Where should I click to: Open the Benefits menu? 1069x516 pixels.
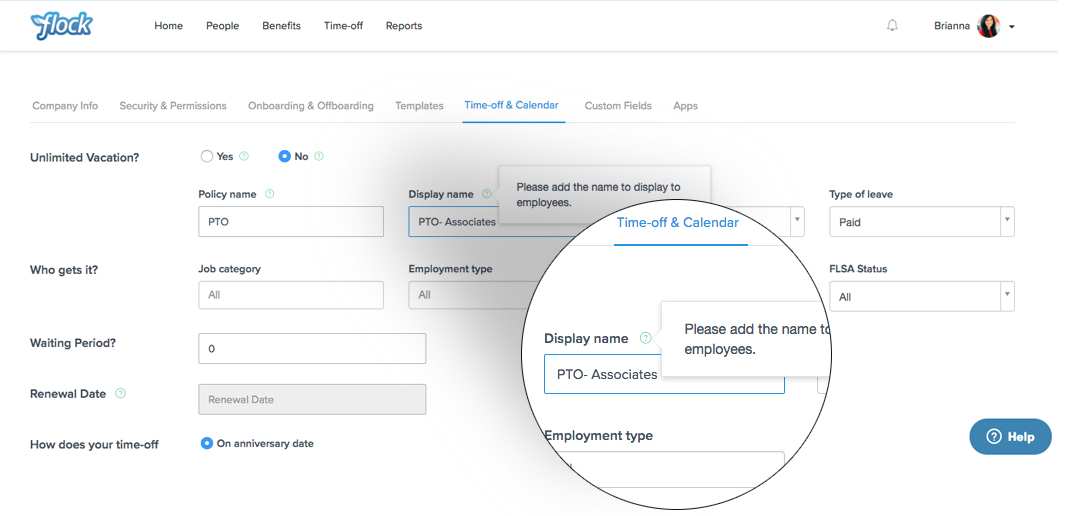[x=282, y=26]
